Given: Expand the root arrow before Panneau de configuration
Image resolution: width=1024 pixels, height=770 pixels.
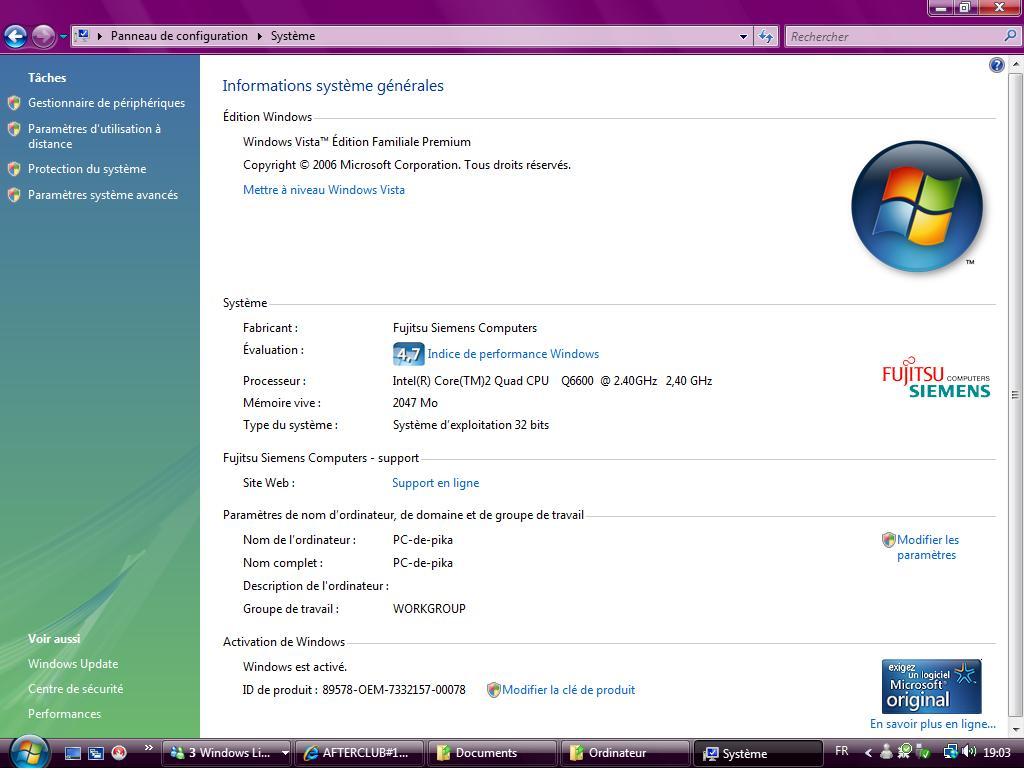Looking at the screenshot, I should pyautogui.click(x=100, y=36).
